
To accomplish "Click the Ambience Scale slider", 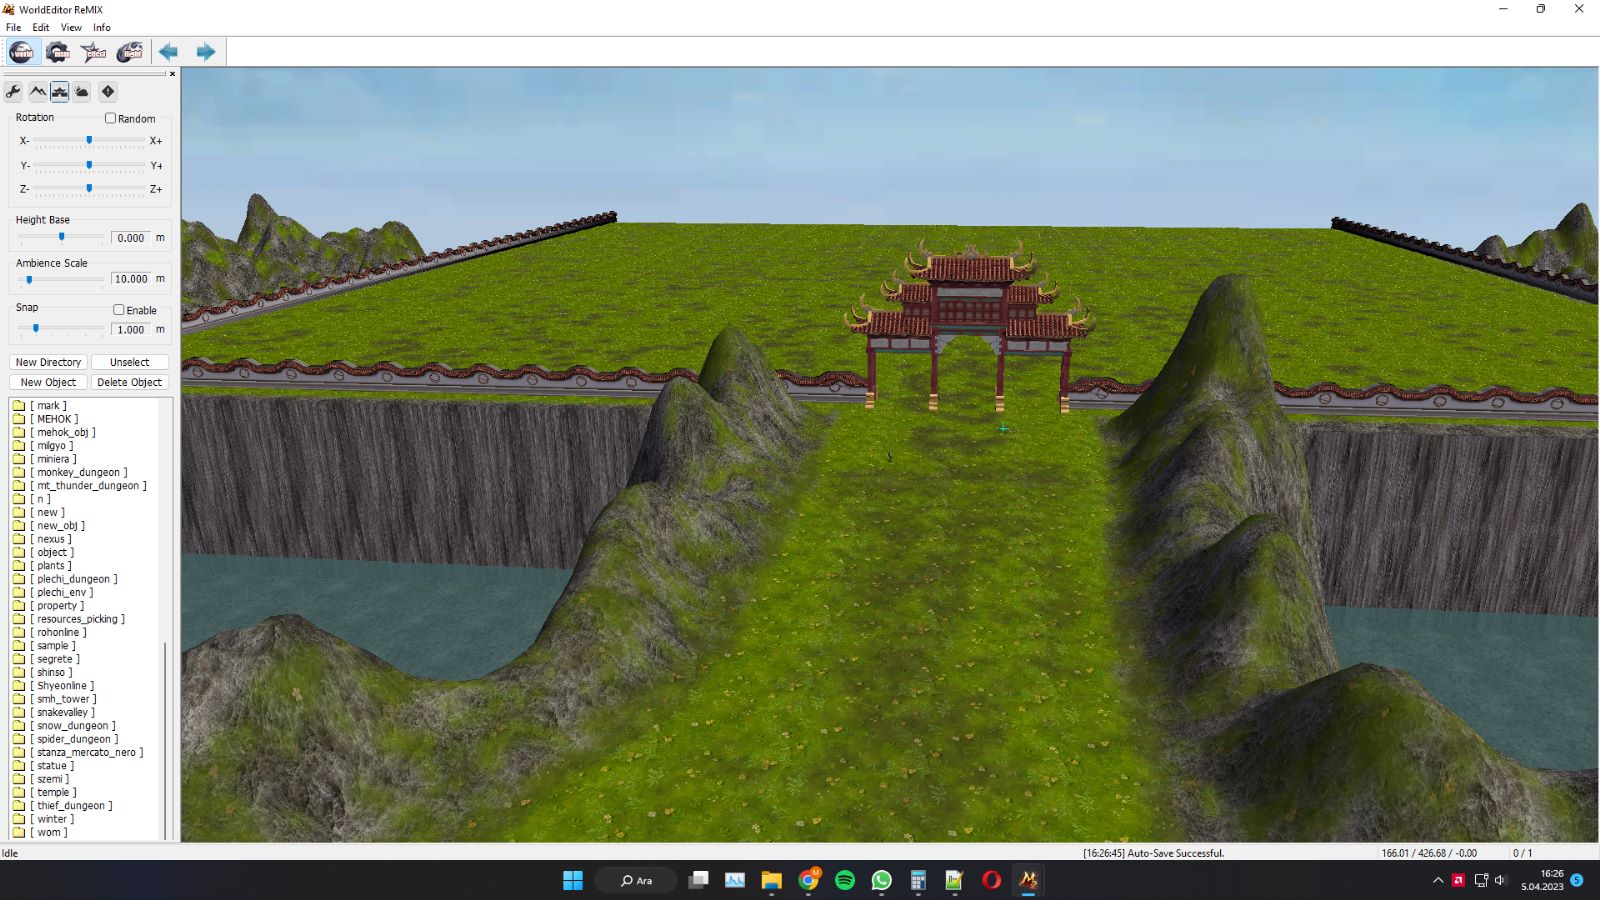I will click(61, 280).
